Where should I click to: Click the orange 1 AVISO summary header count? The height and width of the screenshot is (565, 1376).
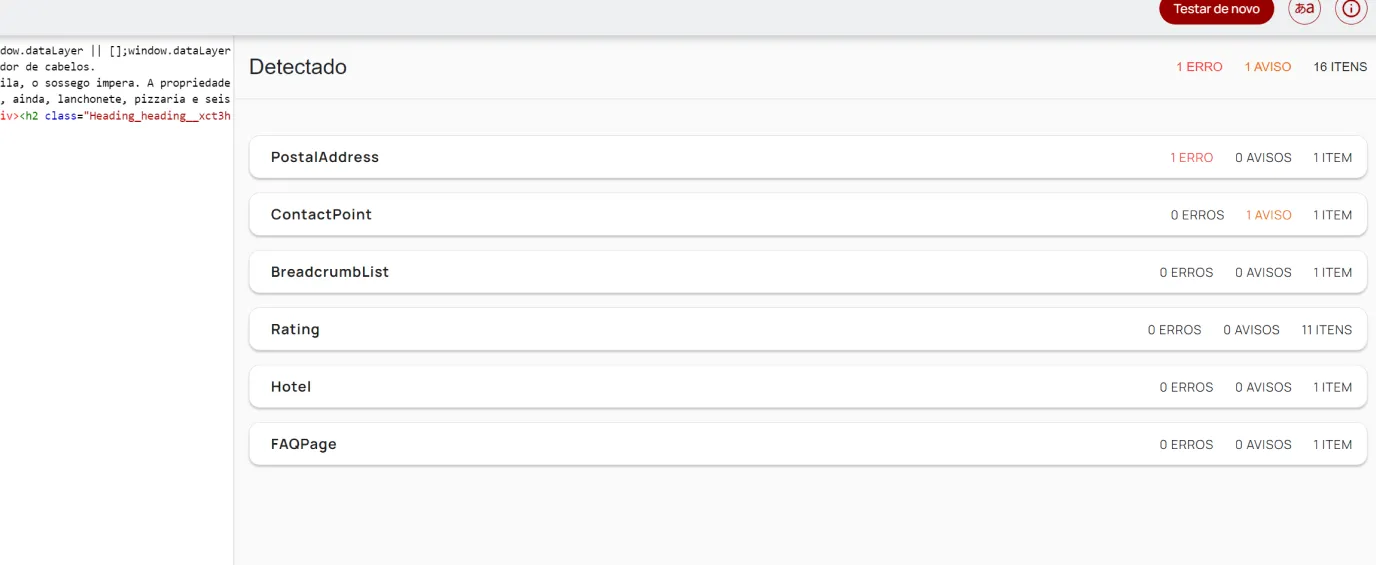tap(1268, 67)
